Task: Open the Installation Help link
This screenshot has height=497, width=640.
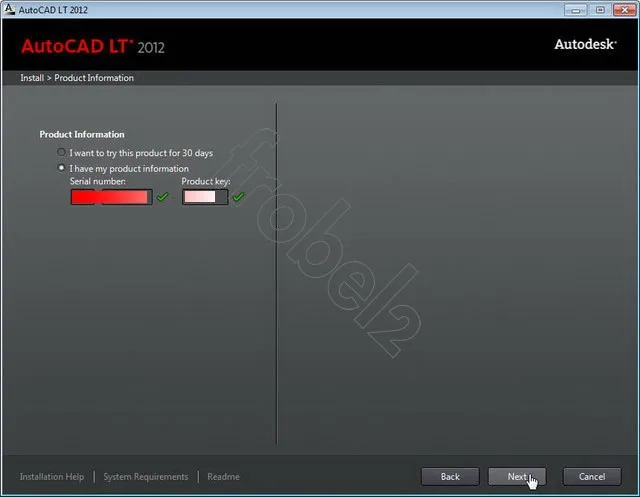Action: pyautogui.click(x=52, y=477)
